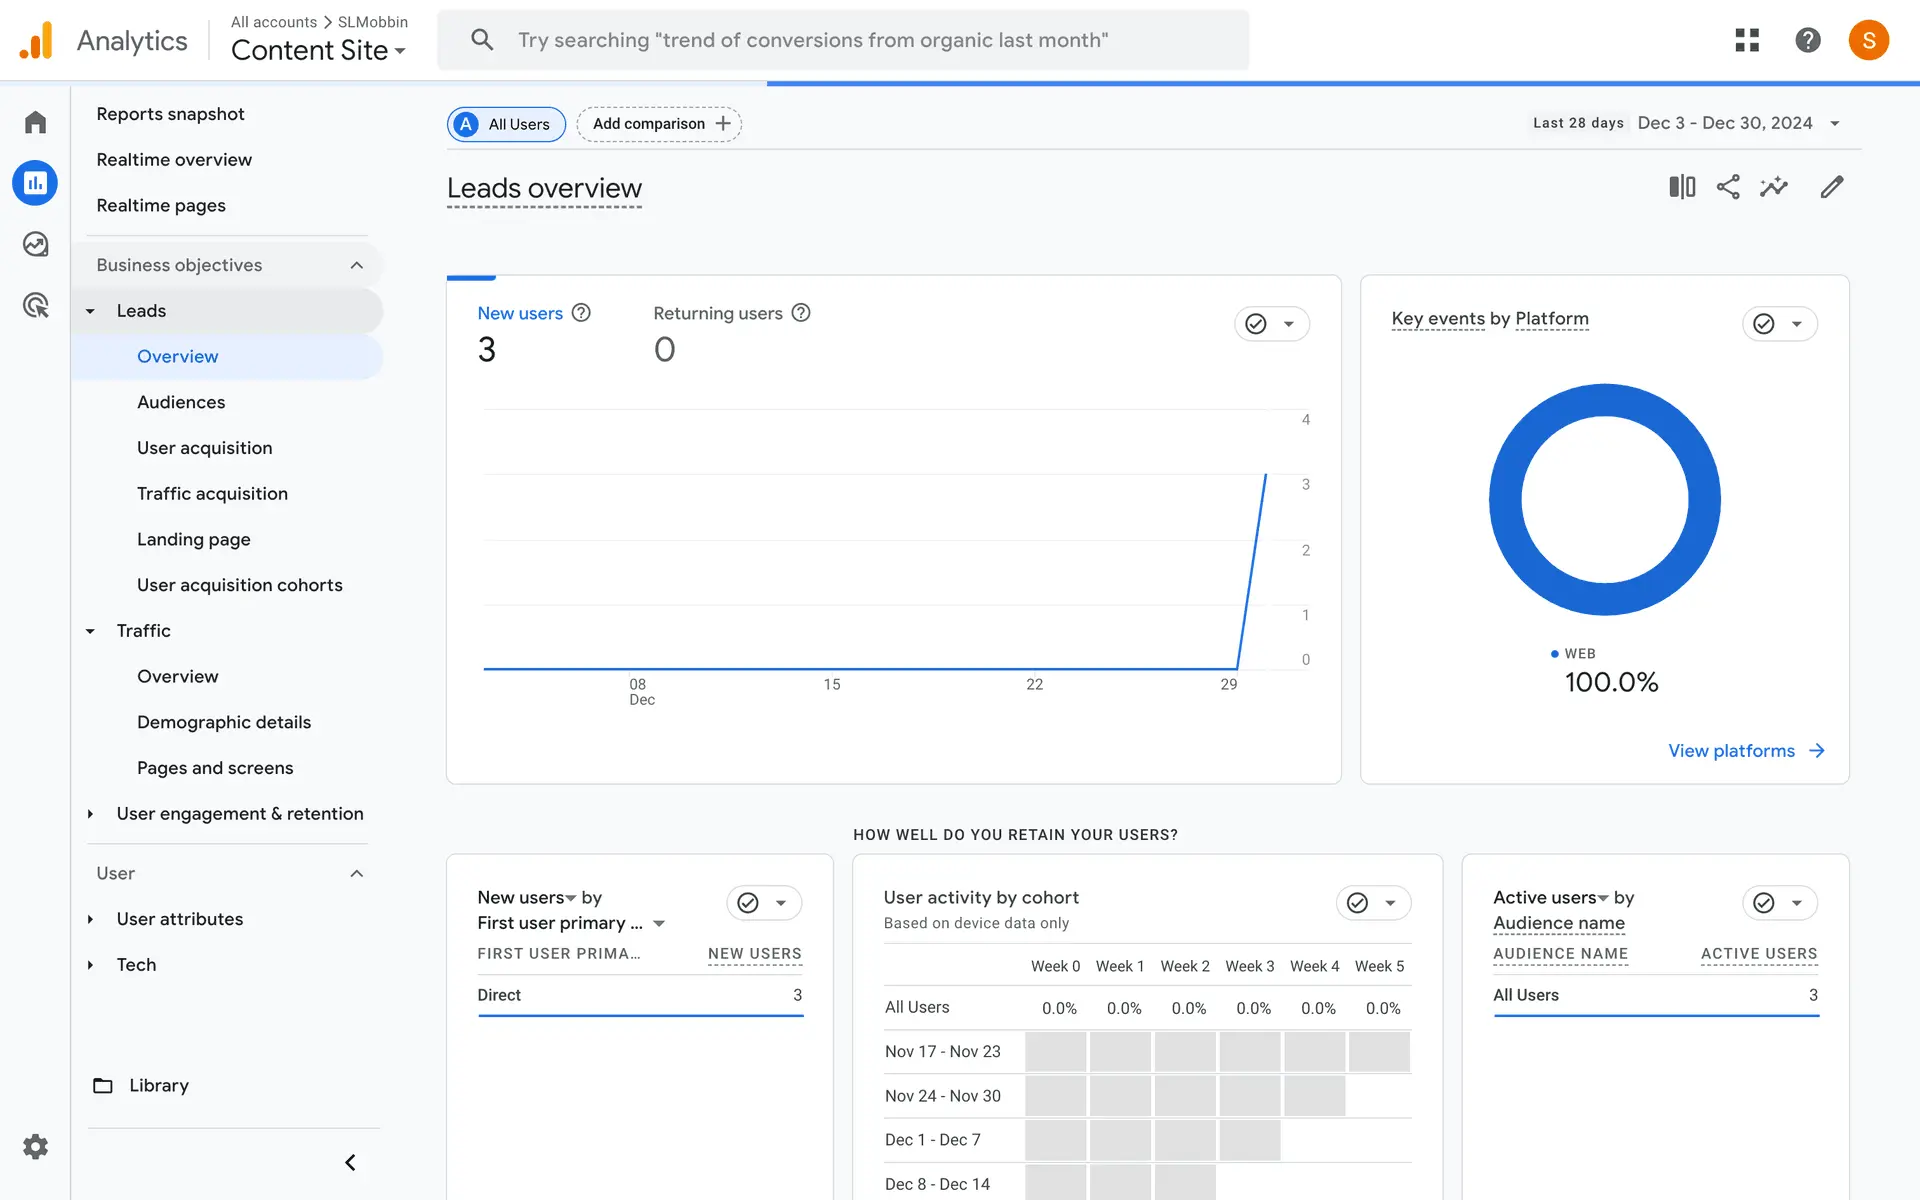The width and height of the screenshot is (1920, 1200).
Task: Open the Advertising icon in left rail
Action: 36,305
